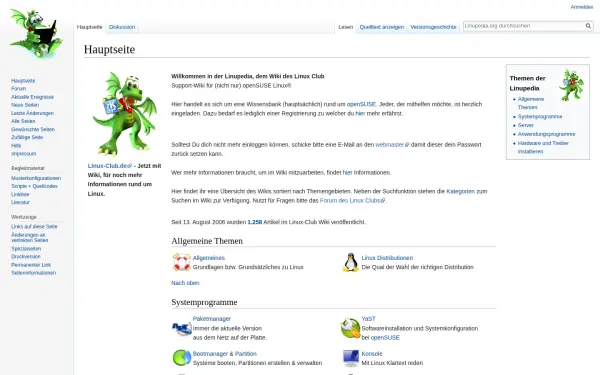Select the Hauptseite tab
Image resolution: width=600 pixels, height=375 pixels.
click(x=90, y=27)
